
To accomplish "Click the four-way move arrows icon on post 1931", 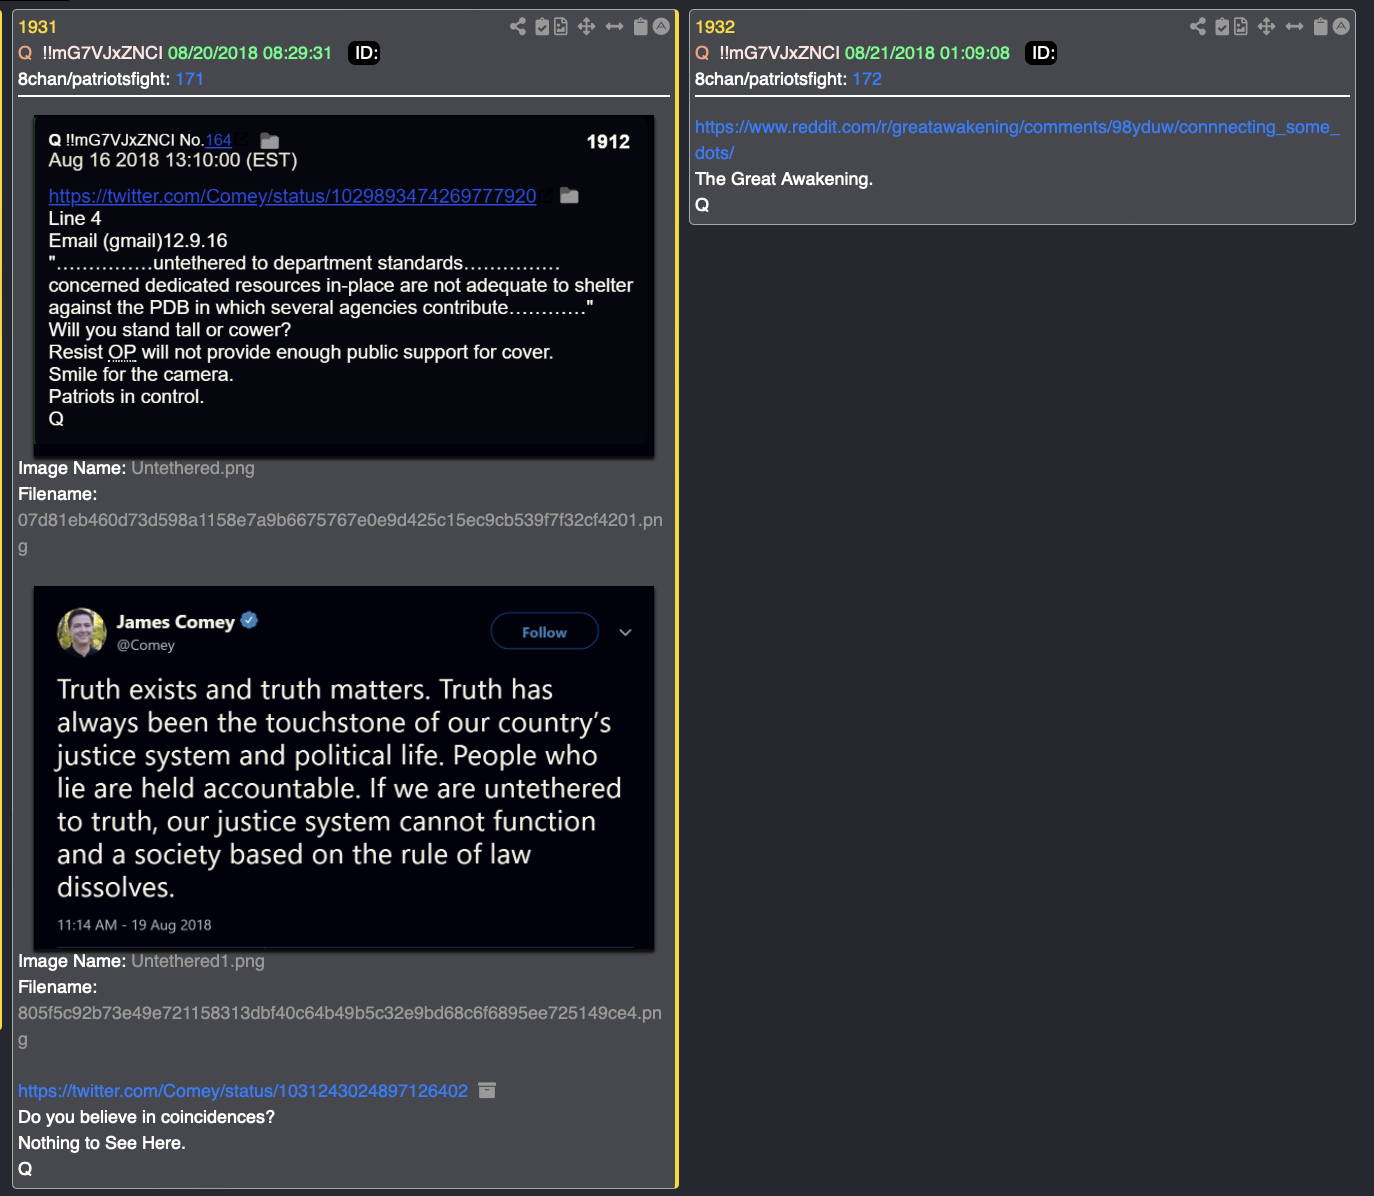I will coord(587,27).
